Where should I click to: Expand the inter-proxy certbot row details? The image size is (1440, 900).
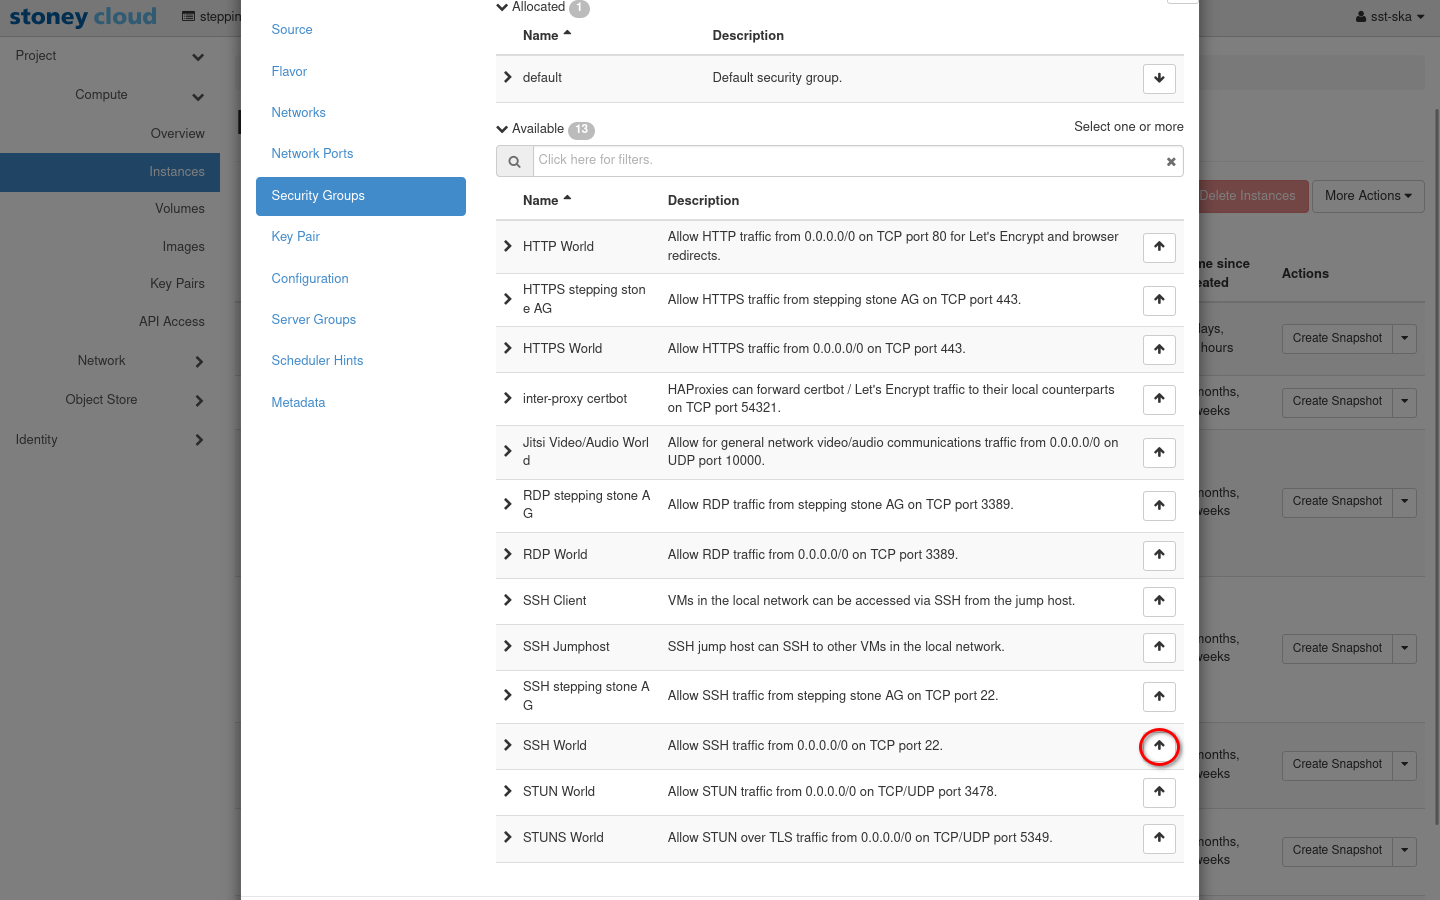pos(508,398)
